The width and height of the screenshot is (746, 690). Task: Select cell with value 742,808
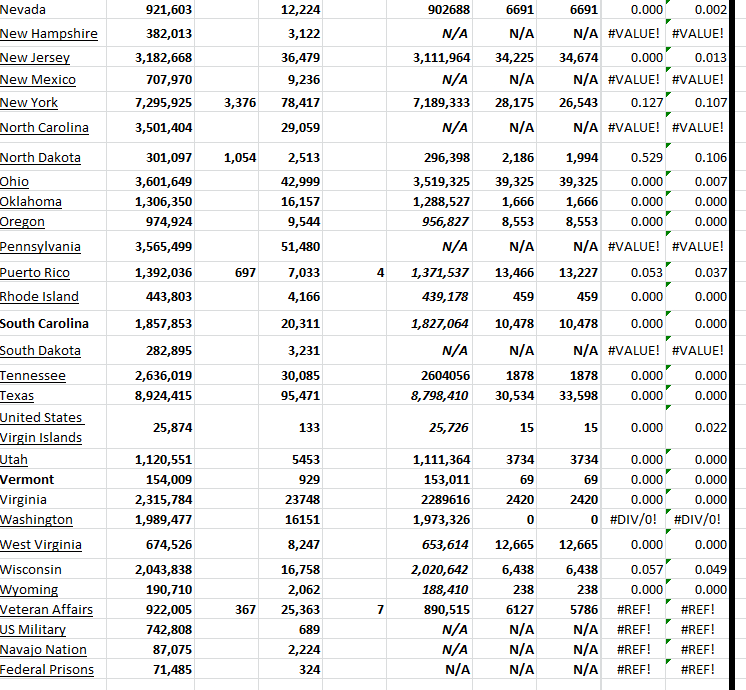tap(150, 629)
